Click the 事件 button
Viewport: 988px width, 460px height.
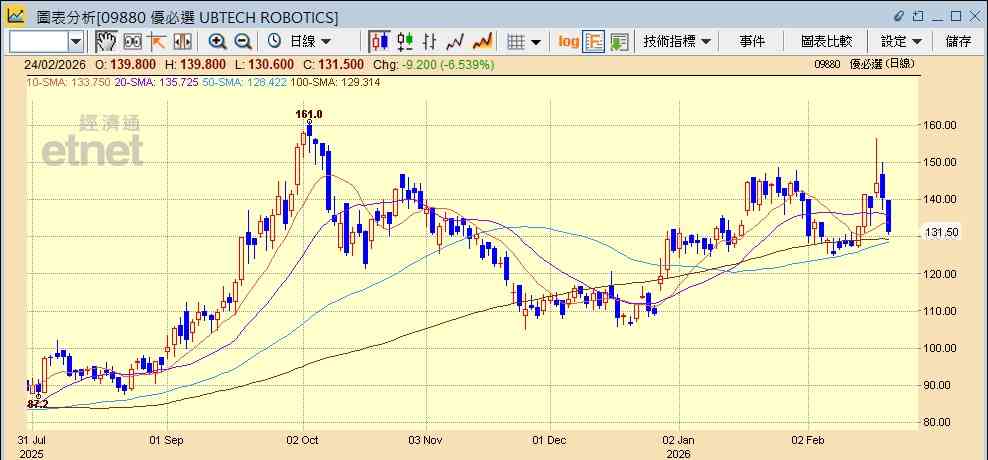[752, 42]
